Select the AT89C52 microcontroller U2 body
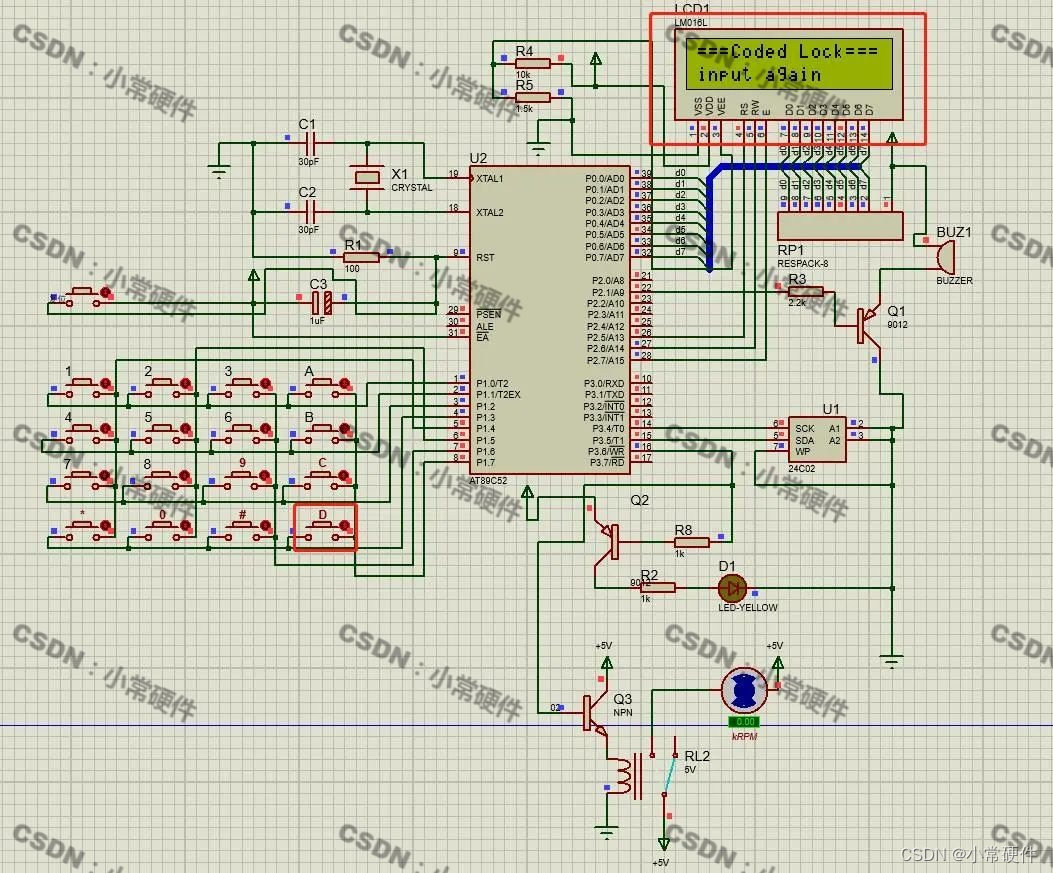1053x873 pixels. click(x=549, y=320)
